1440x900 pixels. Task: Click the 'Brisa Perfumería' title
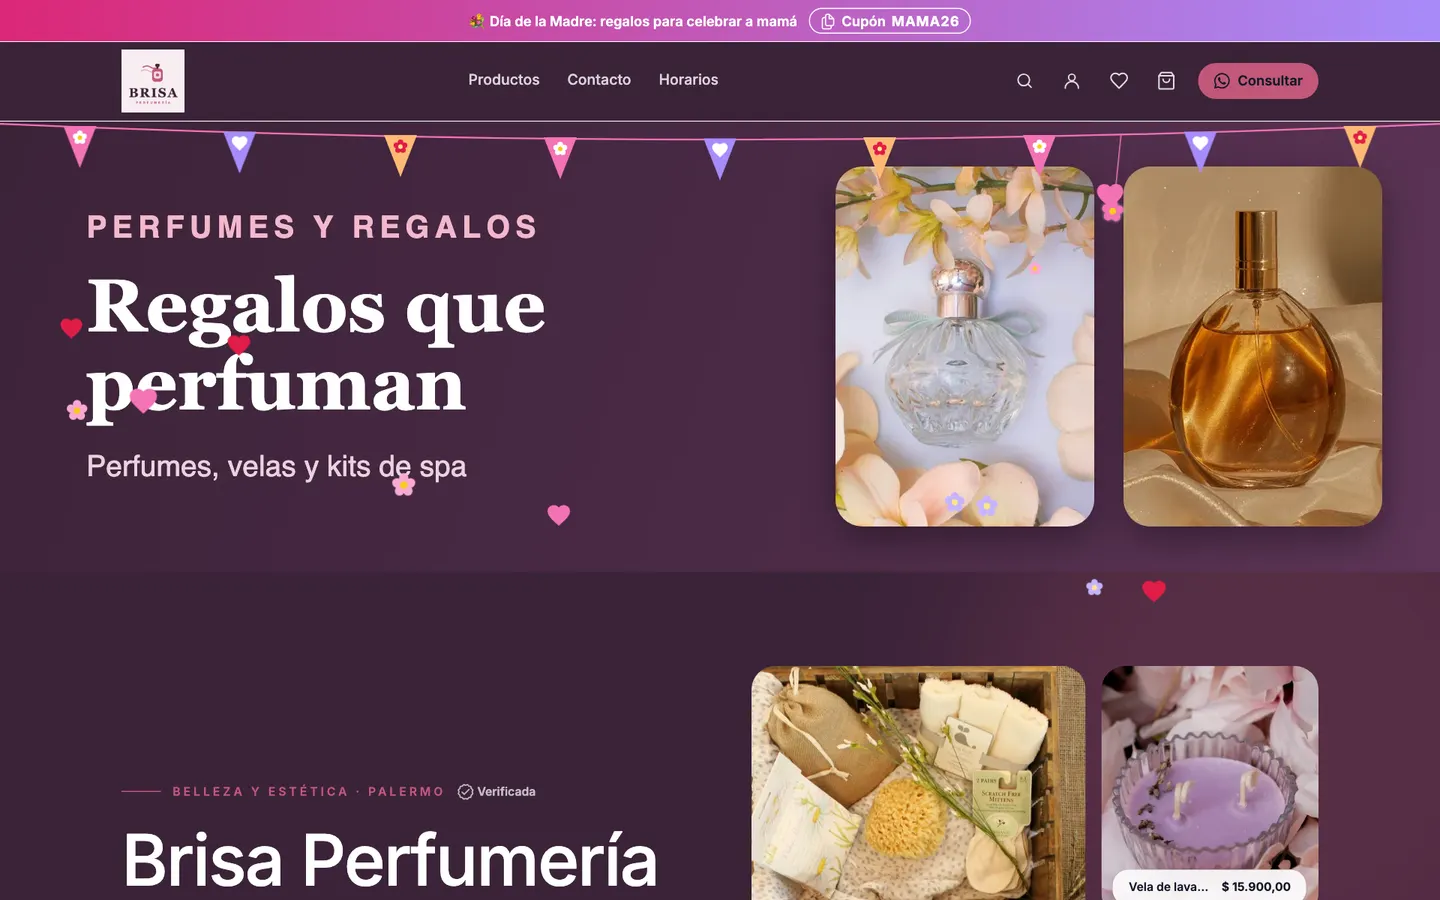coord(390,860)
